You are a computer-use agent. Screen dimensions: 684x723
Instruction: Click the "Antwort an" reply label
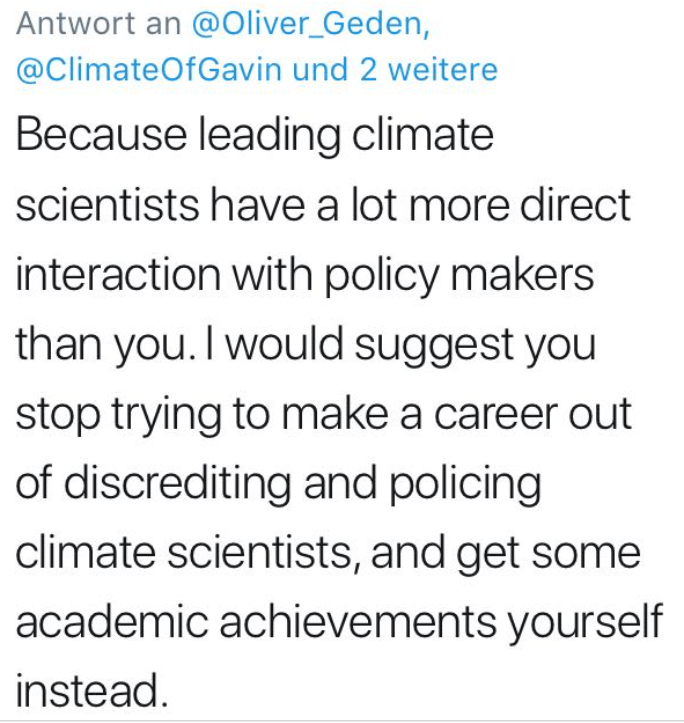coord(99,24)
